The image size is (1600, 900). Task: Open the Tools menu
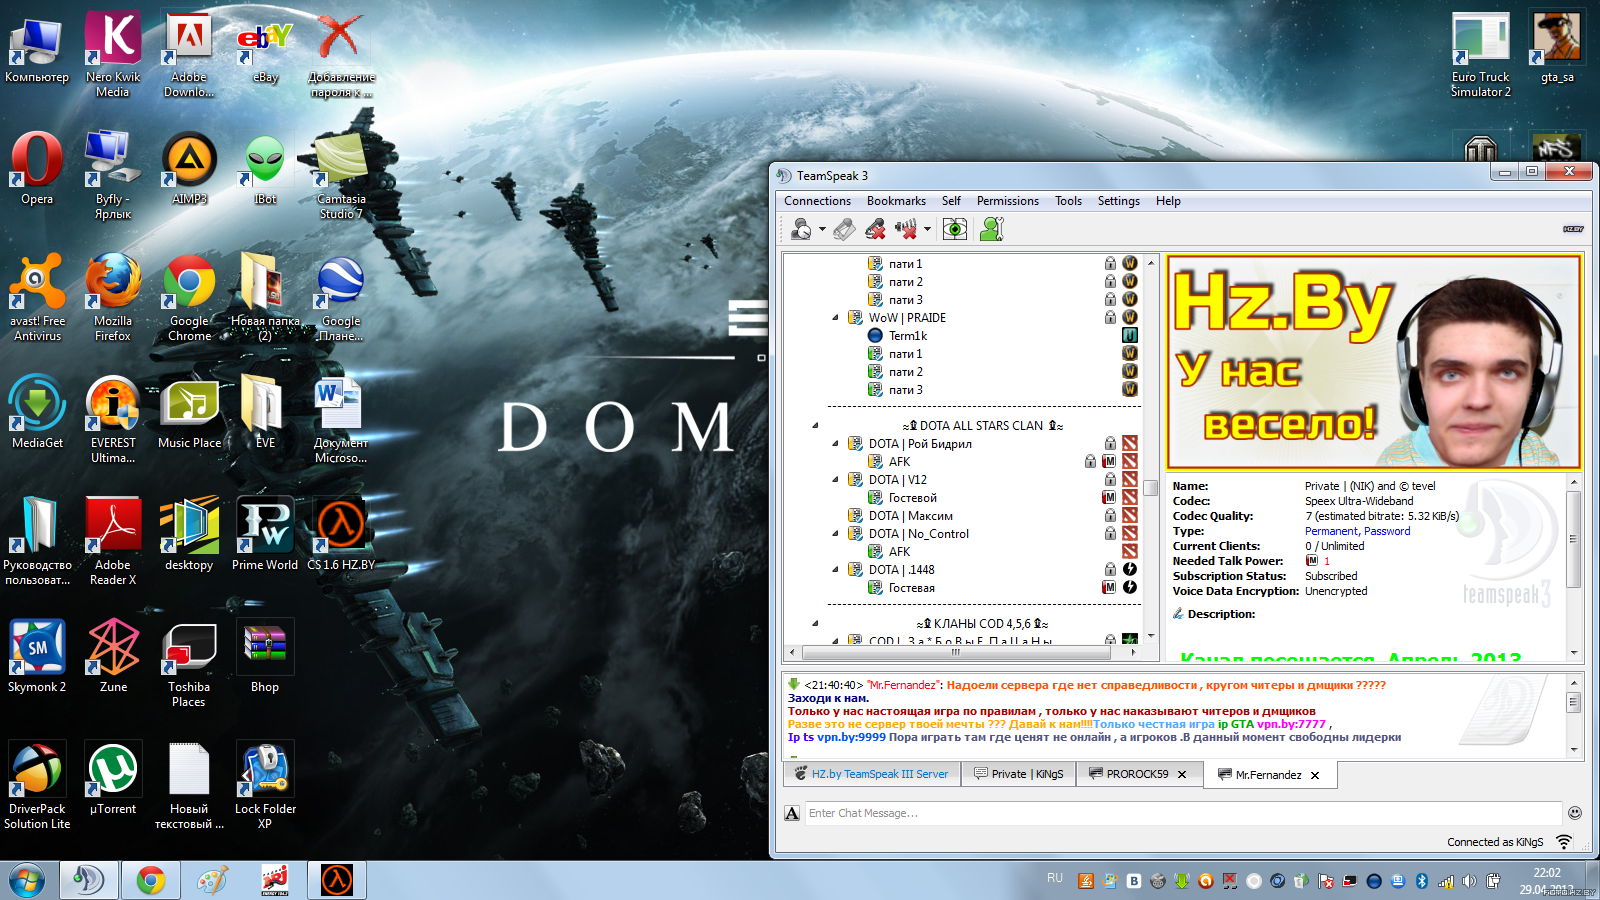click(1068, 201)
